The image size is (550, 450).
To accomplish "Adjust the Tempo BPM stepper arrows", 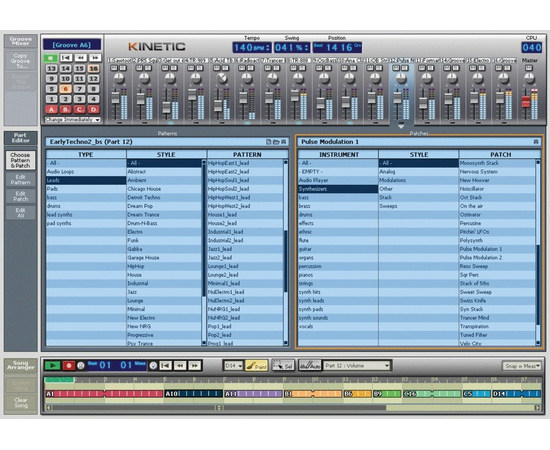I will coord(268,47).
